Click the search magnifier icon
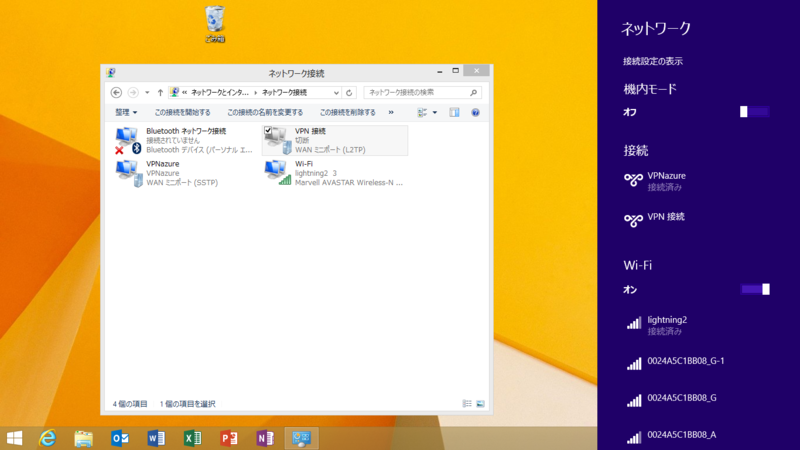The image size is (800, 450). [x=473, y=92]
